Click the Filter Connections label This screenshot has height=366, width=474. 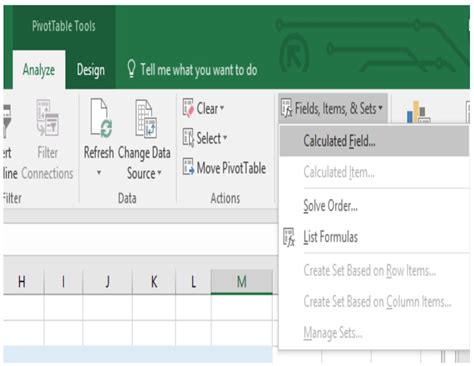(47, 163)
